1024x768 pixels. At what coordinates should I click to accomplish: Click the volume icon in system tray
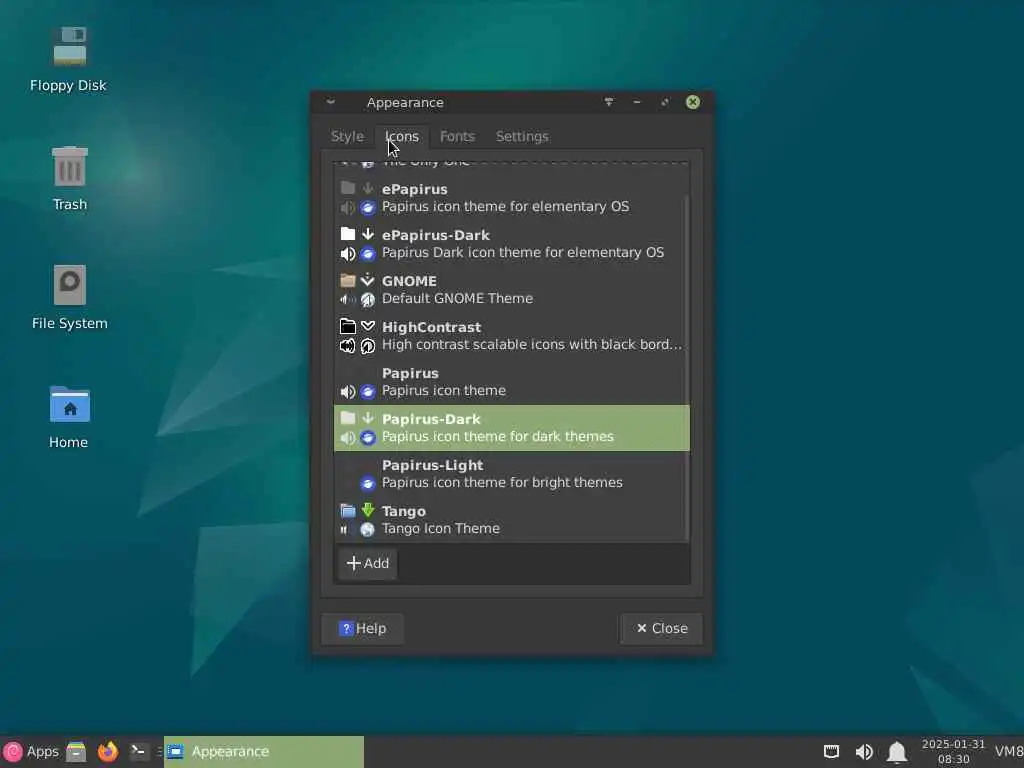[864, 752]
